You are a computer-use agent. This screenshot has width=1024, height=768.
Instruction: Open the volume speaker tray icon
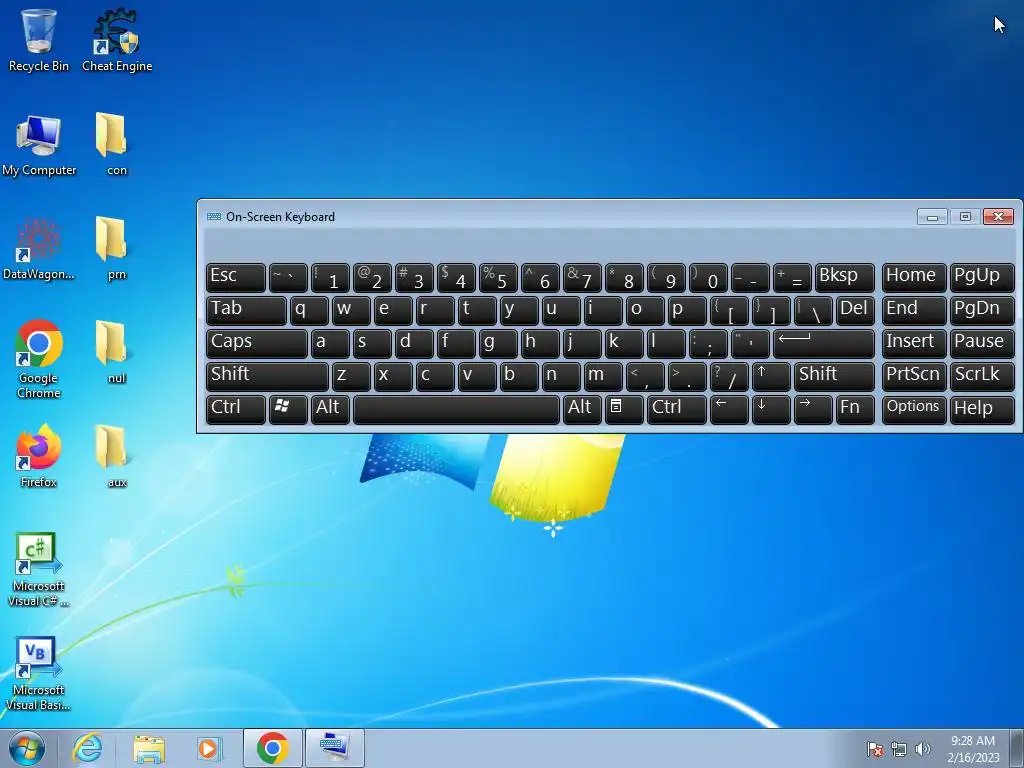pos(922,750)
